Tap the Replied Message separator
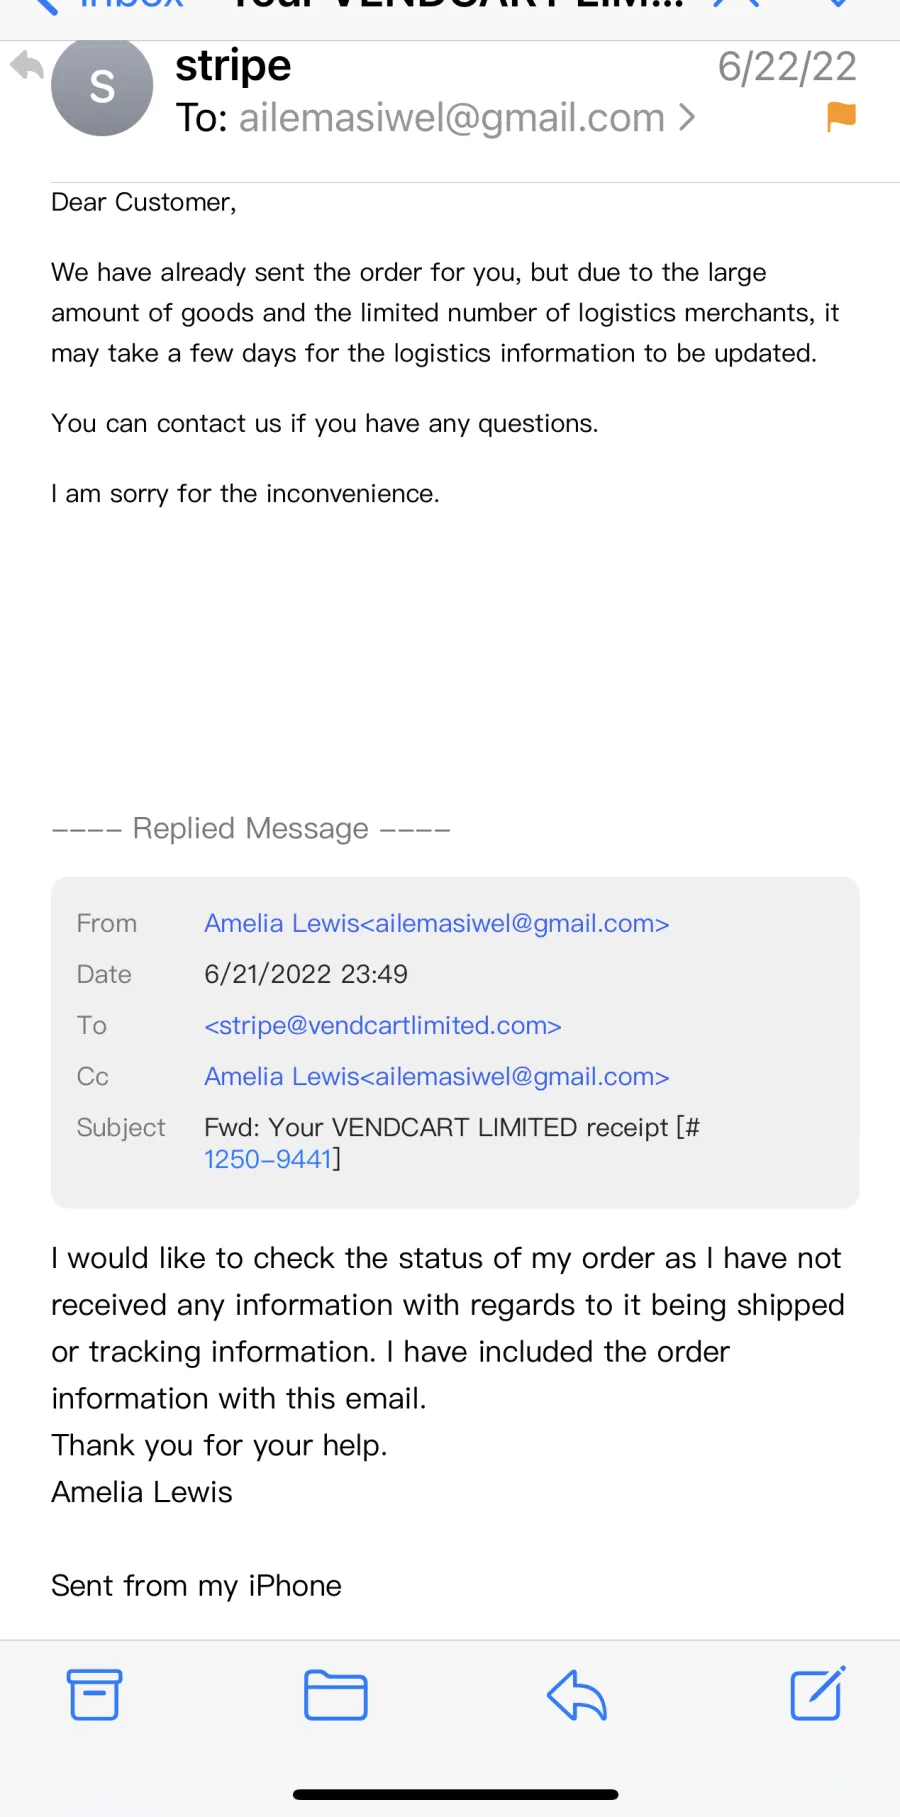Image resolution: width=900 pixels, height=1817 pixels. click(251, 828)
